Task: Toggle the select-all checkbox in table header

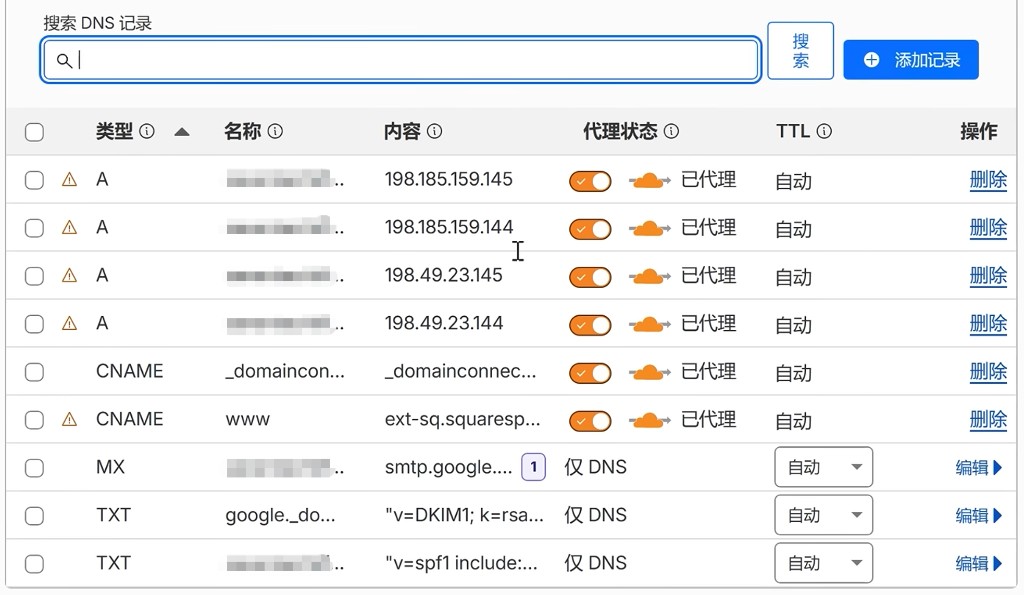Action: (35, 132)
